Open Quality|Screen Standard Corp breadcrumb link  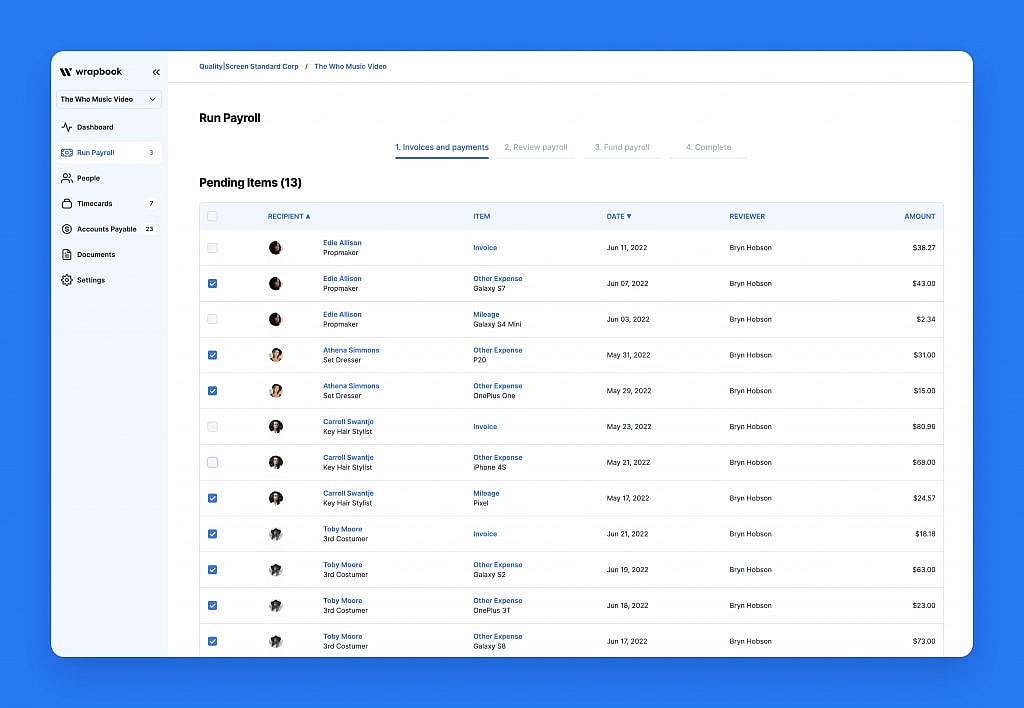click(248, 67)
